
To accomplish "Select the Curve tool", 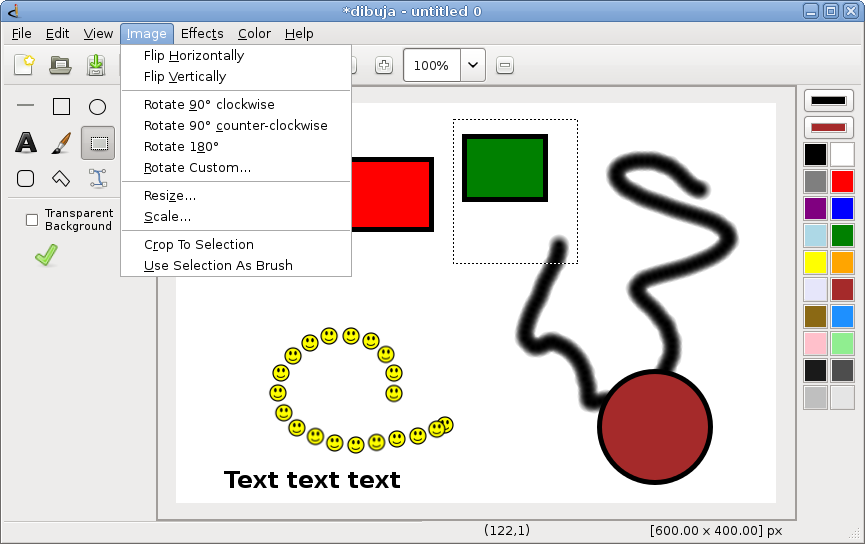I will [98, 178].
